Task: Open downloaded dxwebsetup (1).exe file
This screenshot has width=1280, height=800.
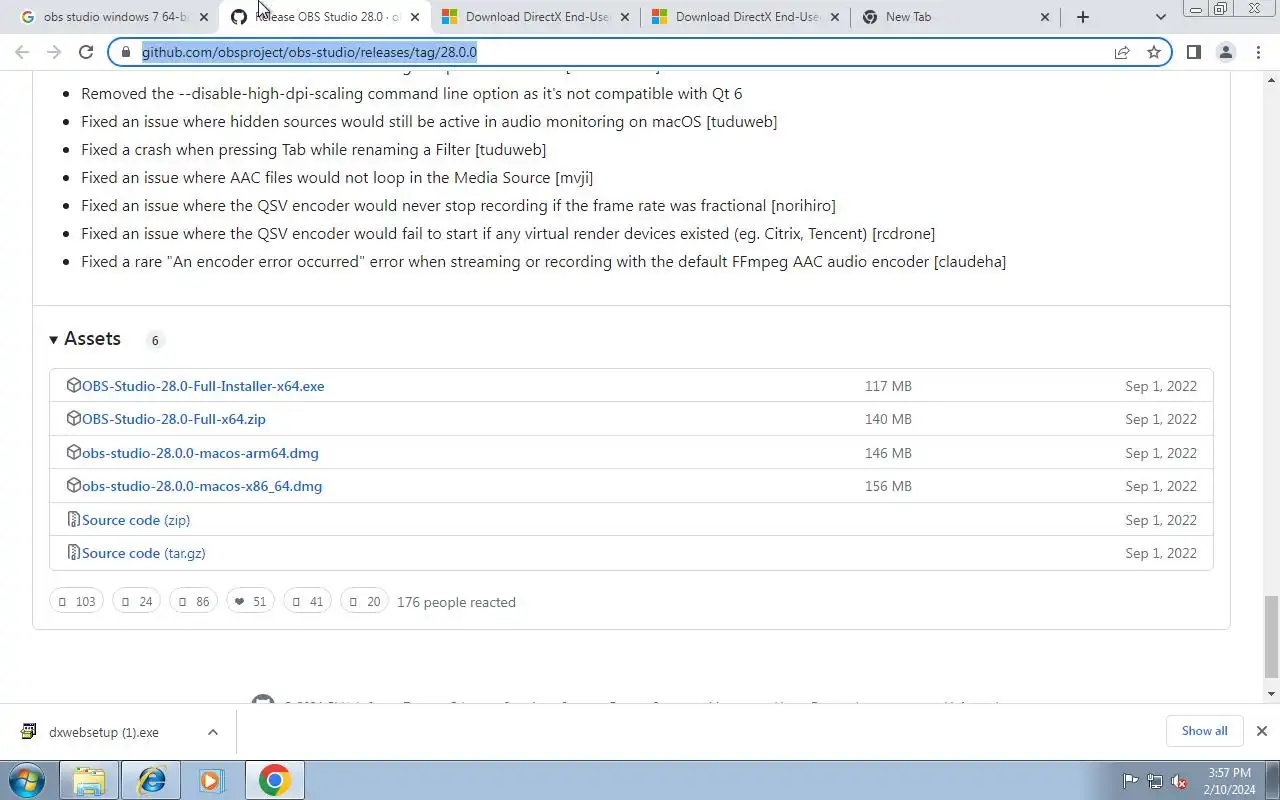Action: coord(103,732)
